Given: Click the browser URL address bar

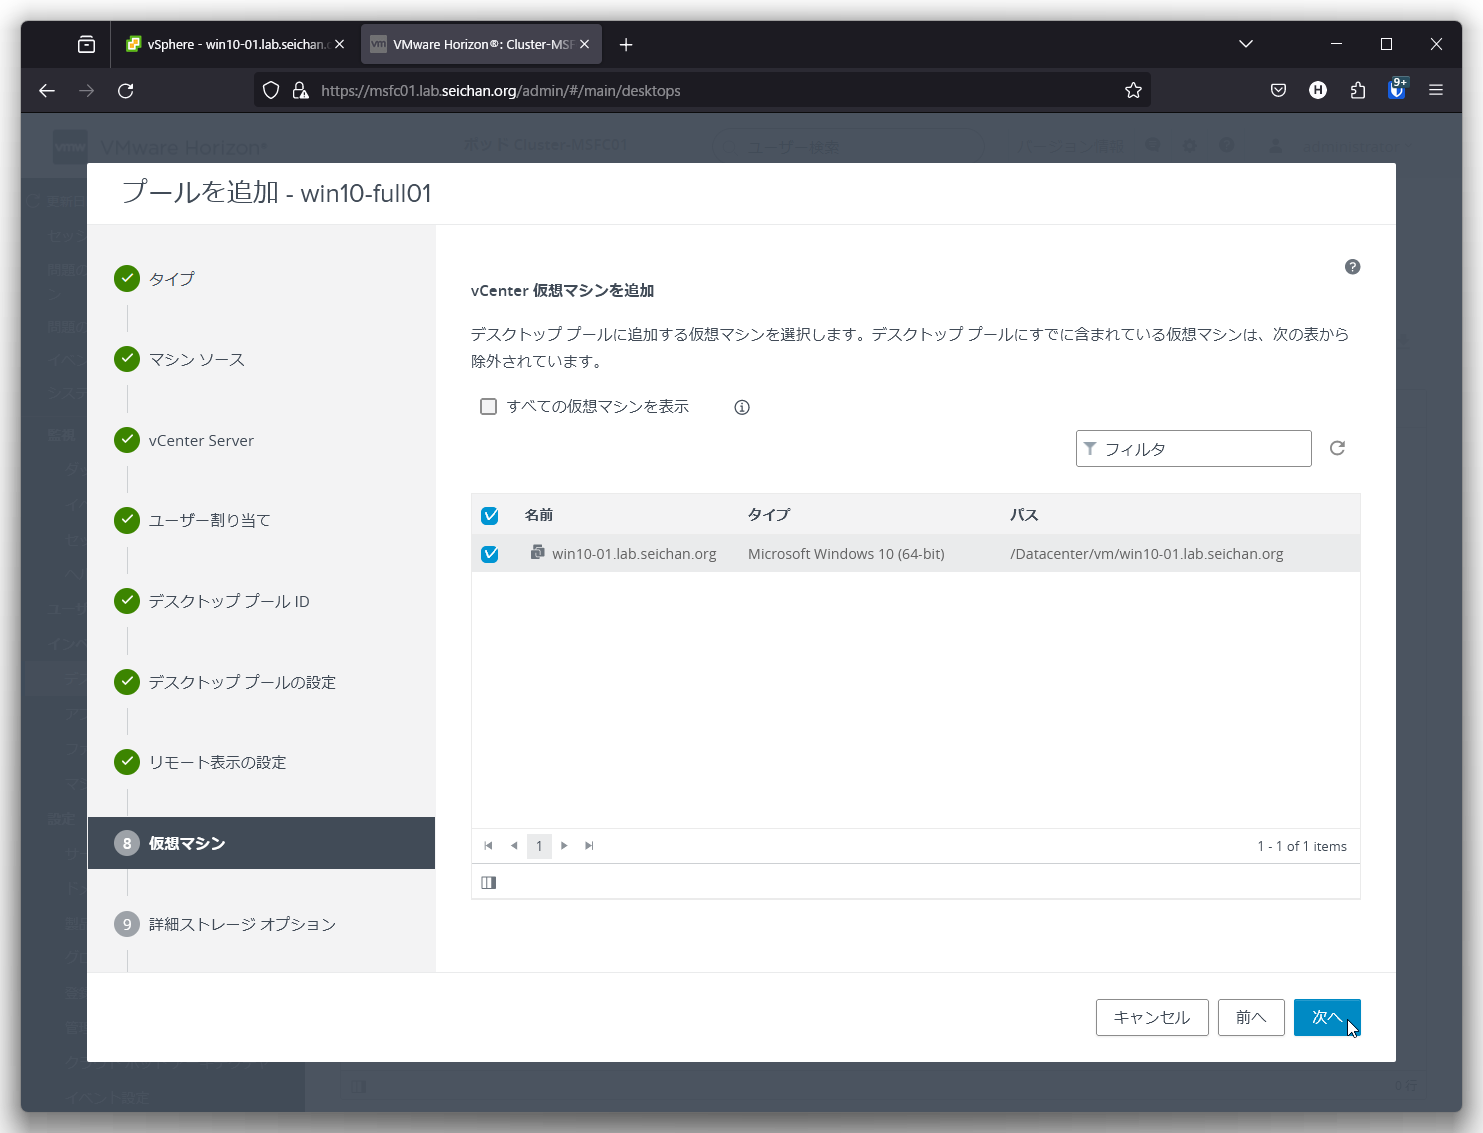Looking at the screenshot, I should coord(700,91).
